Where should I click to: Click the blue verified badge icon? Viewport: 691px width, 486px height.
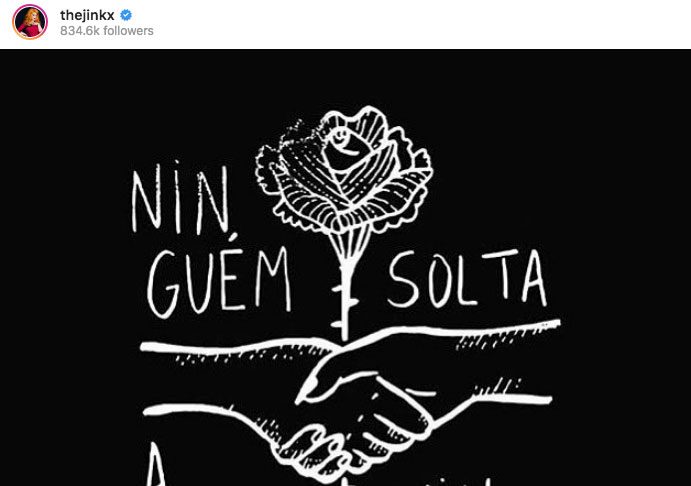tap(126, 15)
